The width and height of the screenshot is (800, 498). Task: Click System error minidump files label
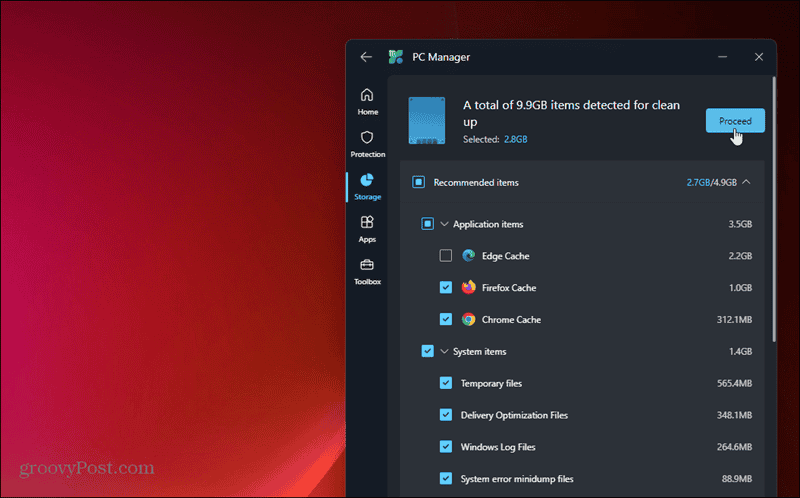pos(517,479)
